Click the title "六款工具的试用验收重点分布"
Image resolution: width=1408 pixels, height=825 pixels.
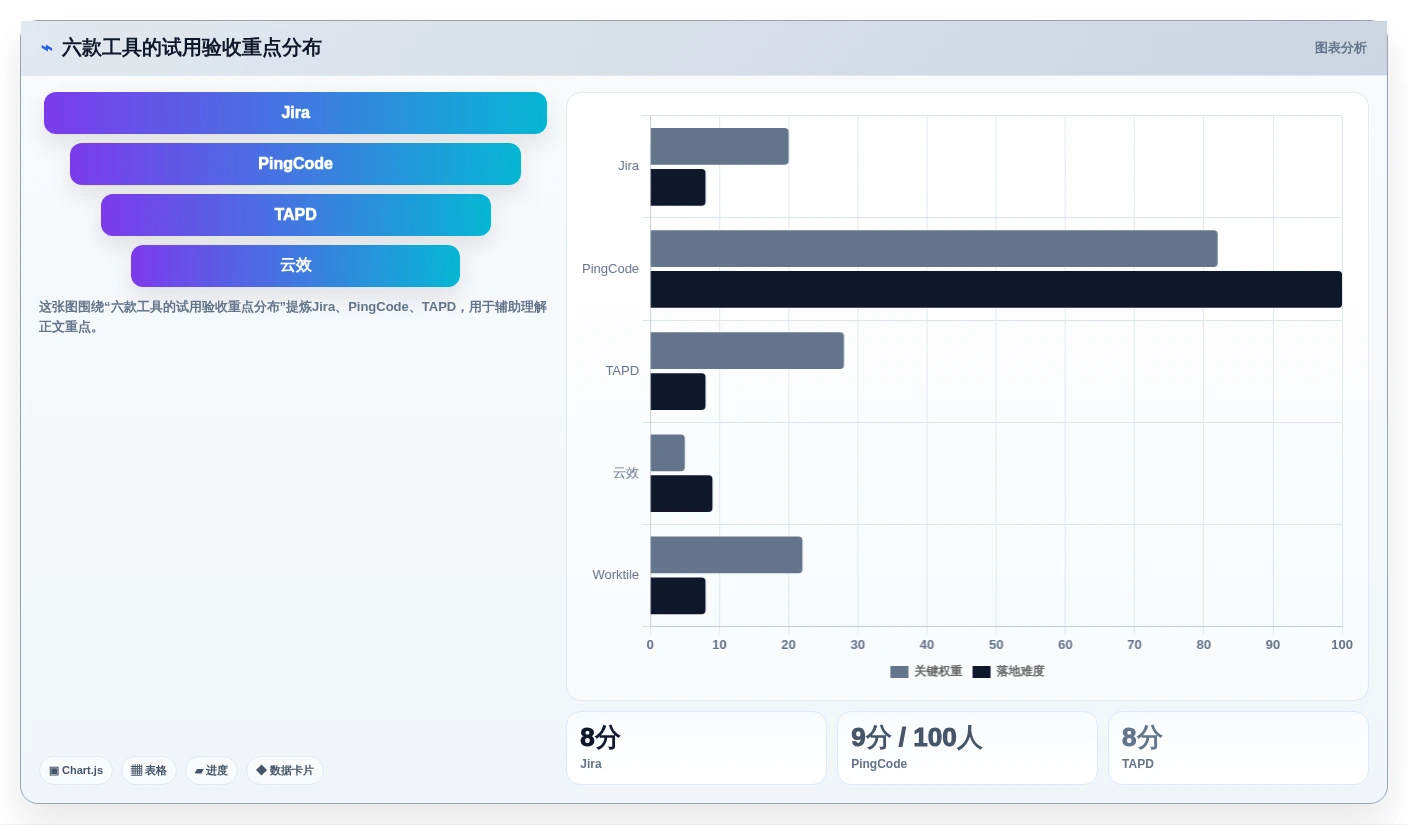click(191, 48)
